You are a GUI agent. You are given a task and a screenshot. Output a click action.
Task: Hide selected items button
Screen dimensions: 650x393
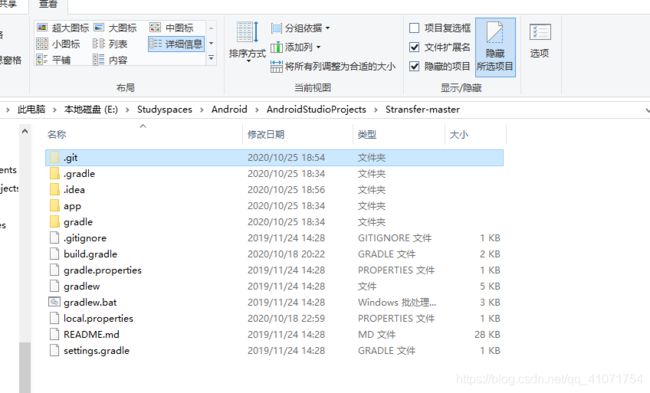(495, 47)
